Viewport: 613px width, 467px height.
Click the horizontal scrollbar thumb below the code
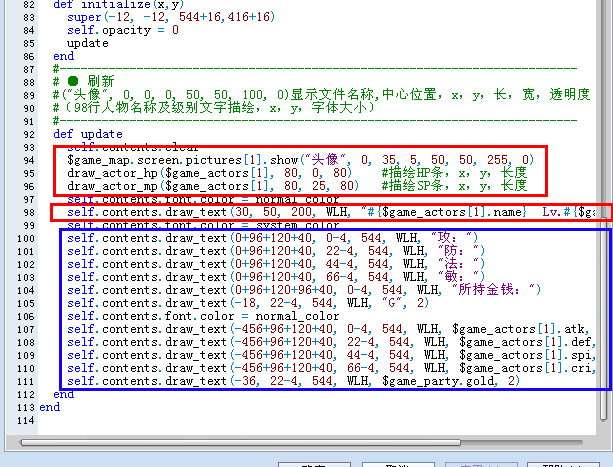(241, 442)
